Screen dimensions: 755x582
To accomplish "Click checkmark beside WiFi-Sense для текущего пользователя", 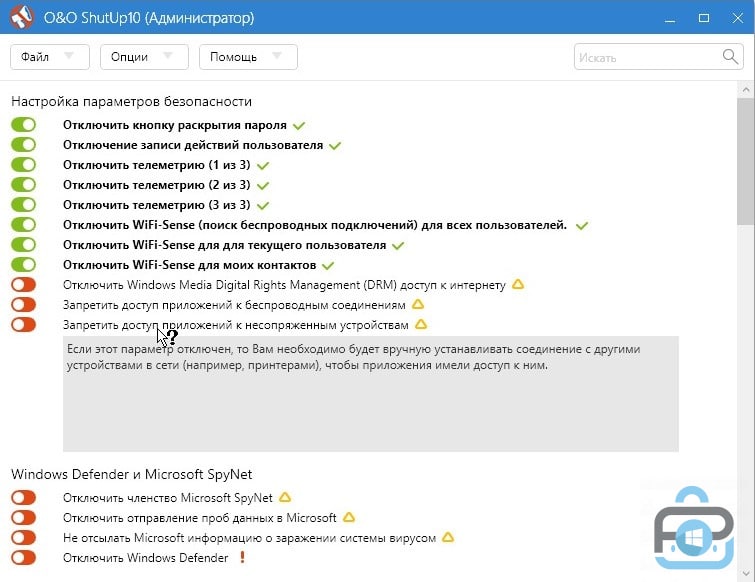I will 398,246.
